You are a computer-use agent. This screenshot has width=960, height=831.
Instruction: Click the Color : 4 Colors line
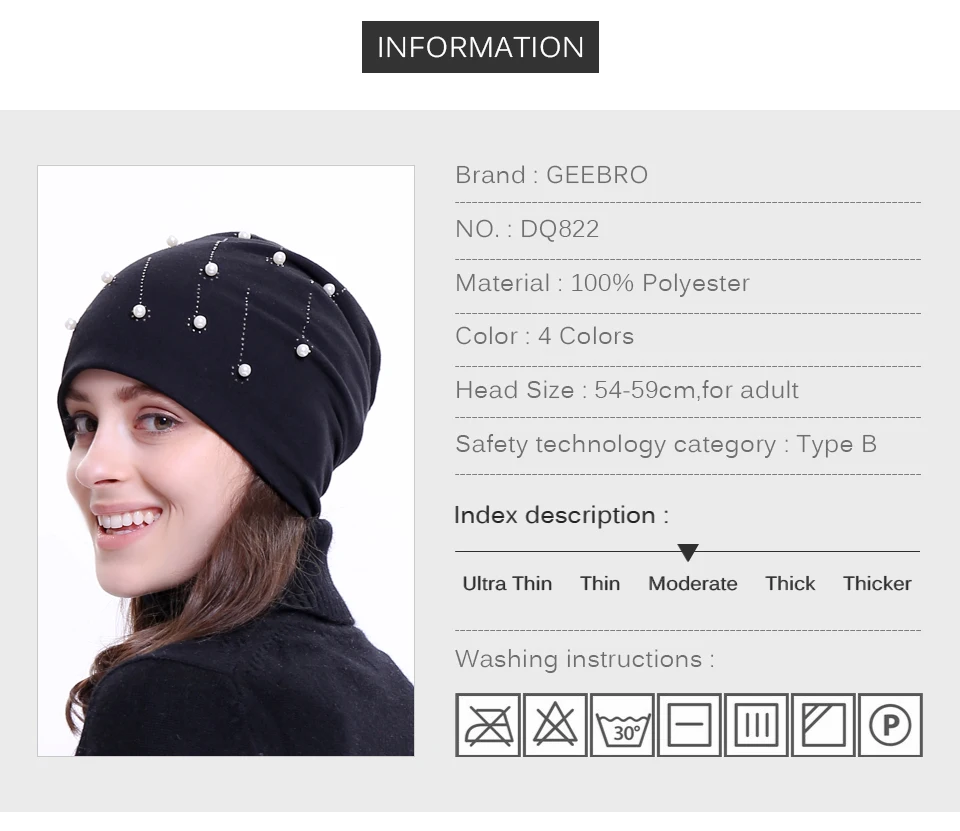point(544,336)
